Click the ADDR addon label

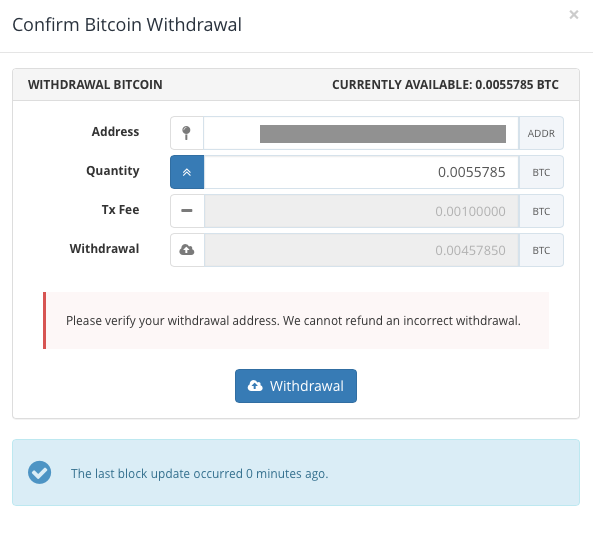pyautogui.click(x=541, y=133)
